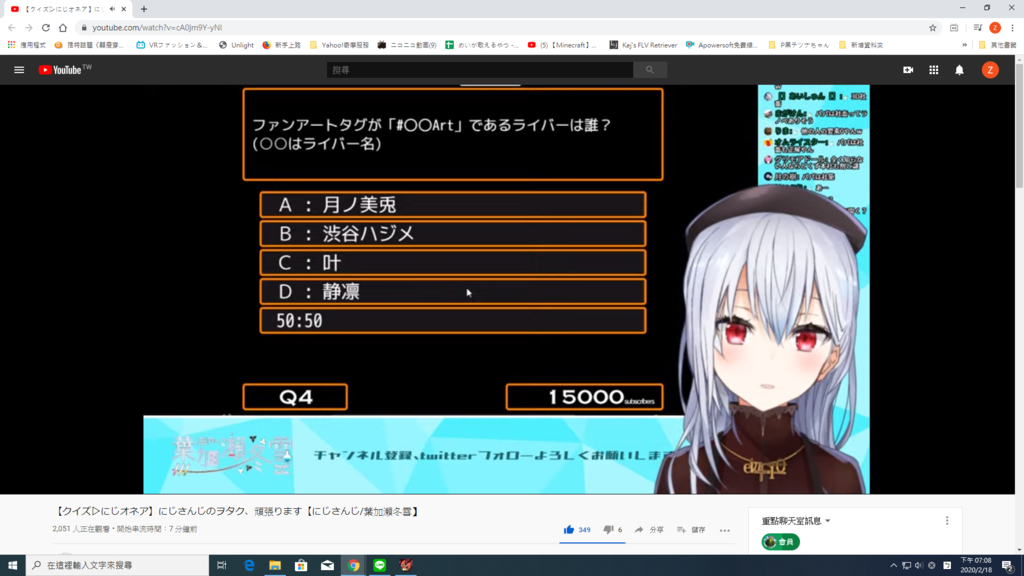This screenshot has height=576, width=1024.
Task: Open the YouTube apps grid icon
Action: [x=934, y=70]
